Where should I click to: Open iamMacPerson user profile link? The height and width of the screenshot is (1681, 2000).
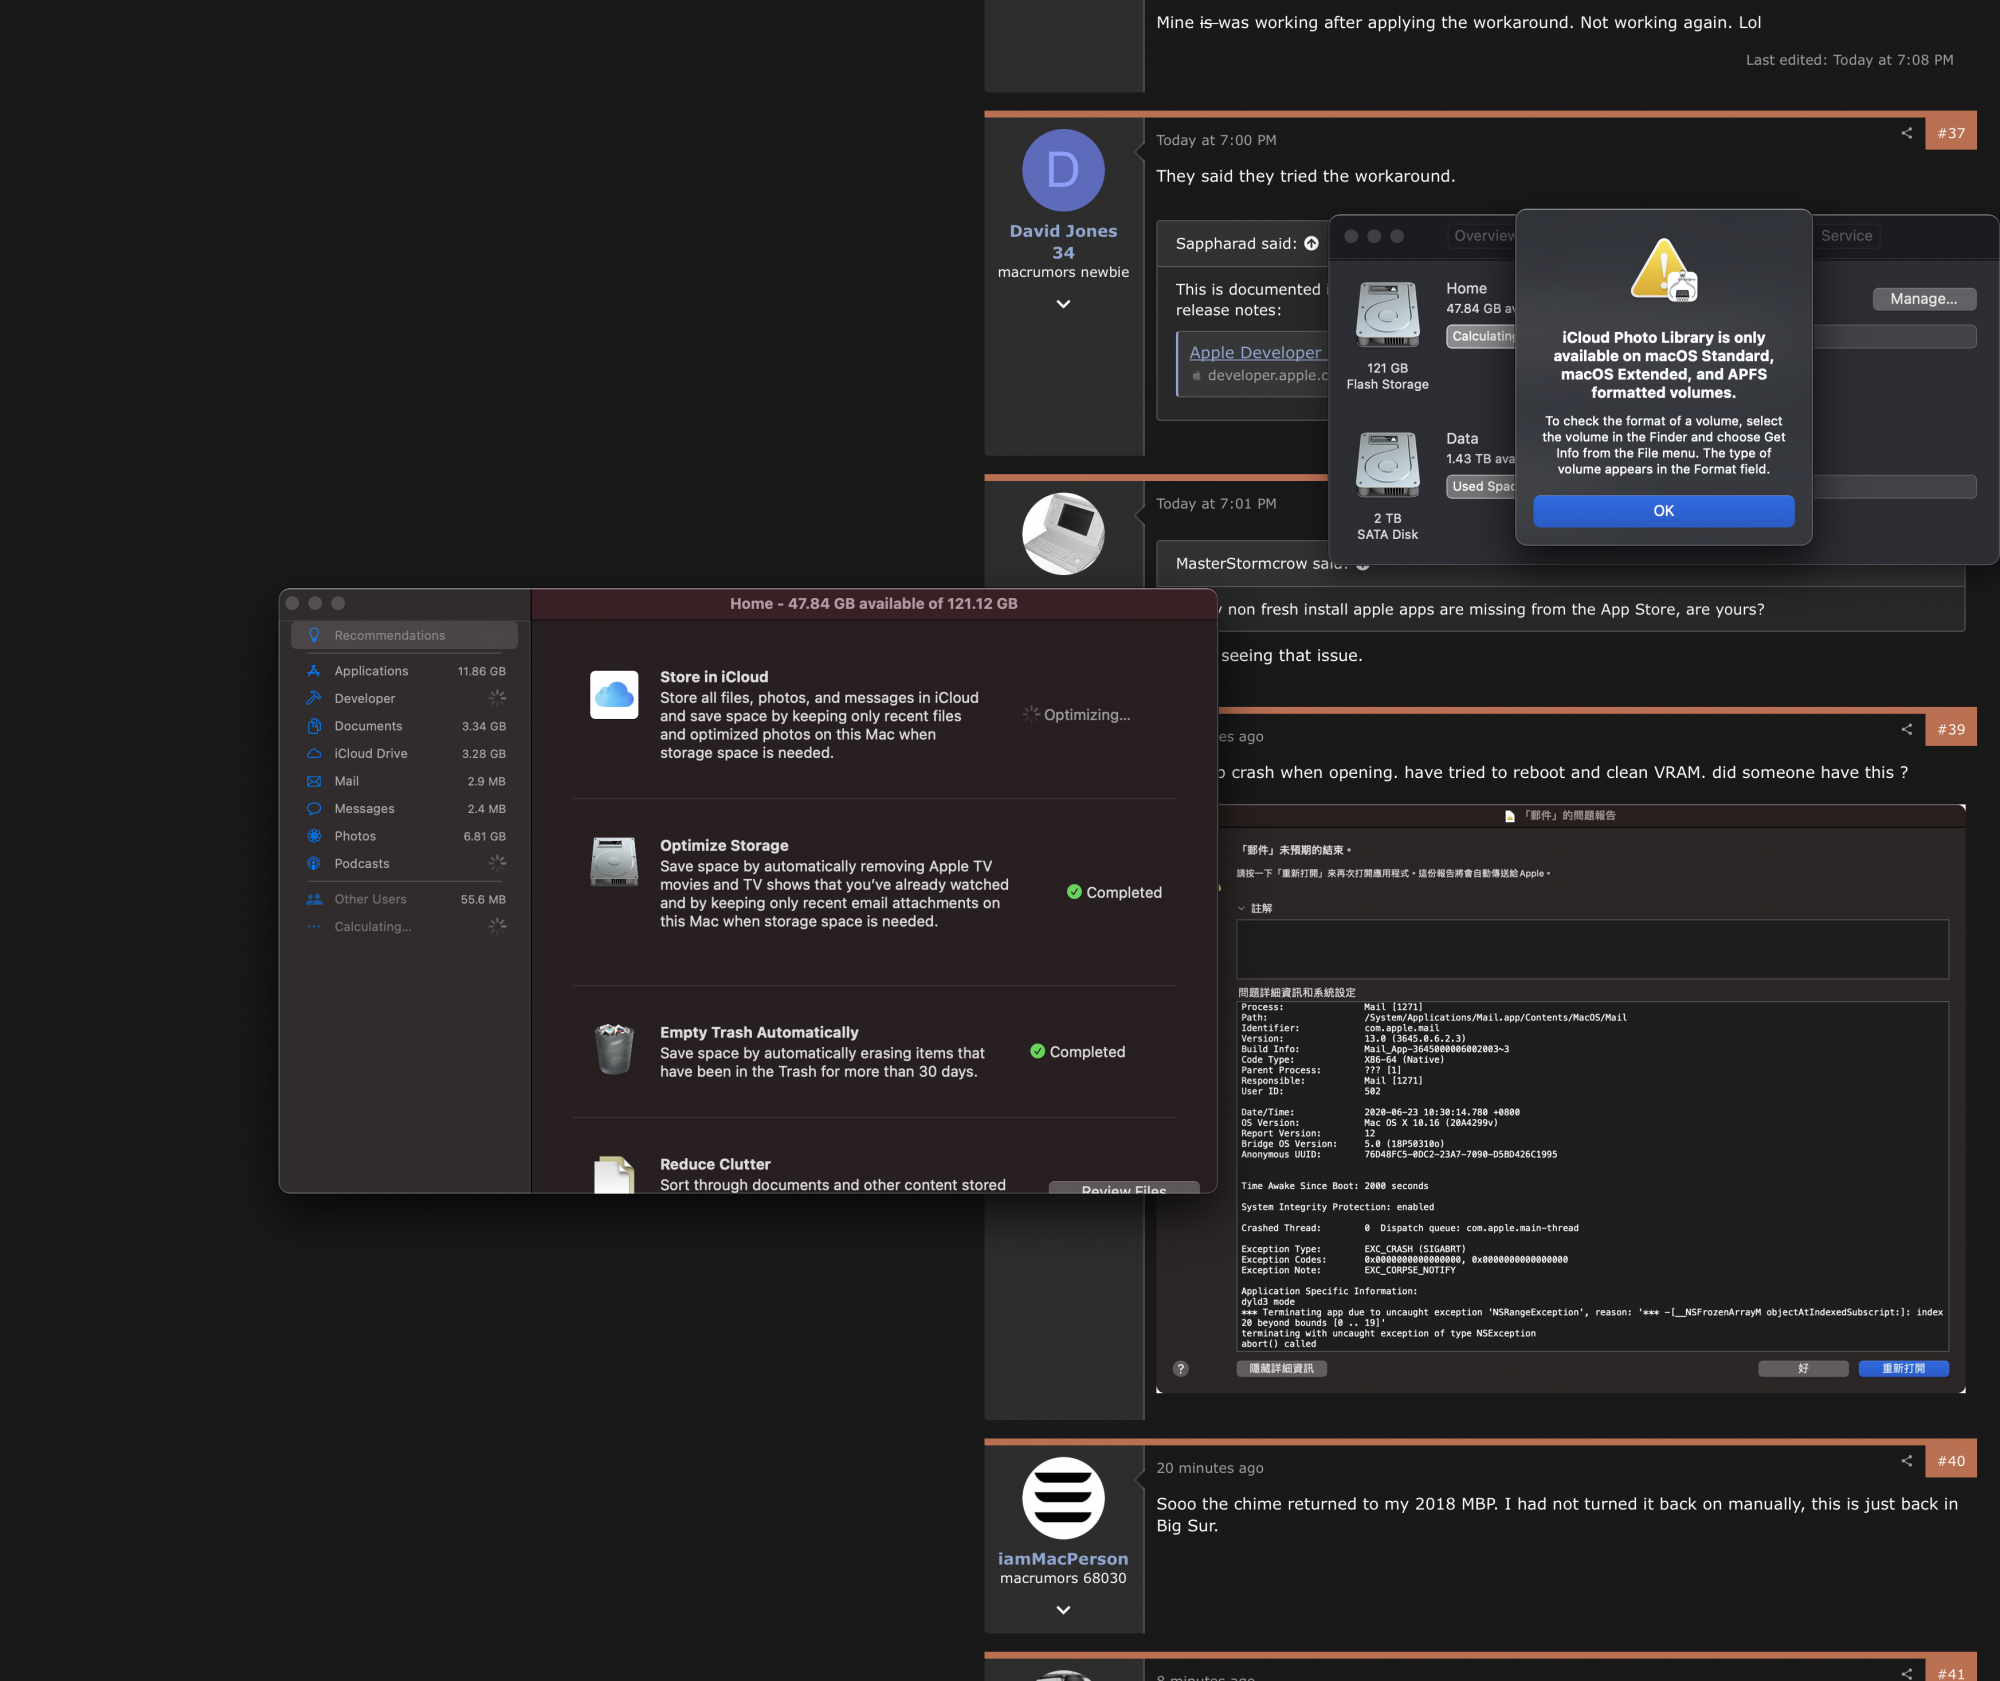pyautogui.click(x=1063, y=1559)
